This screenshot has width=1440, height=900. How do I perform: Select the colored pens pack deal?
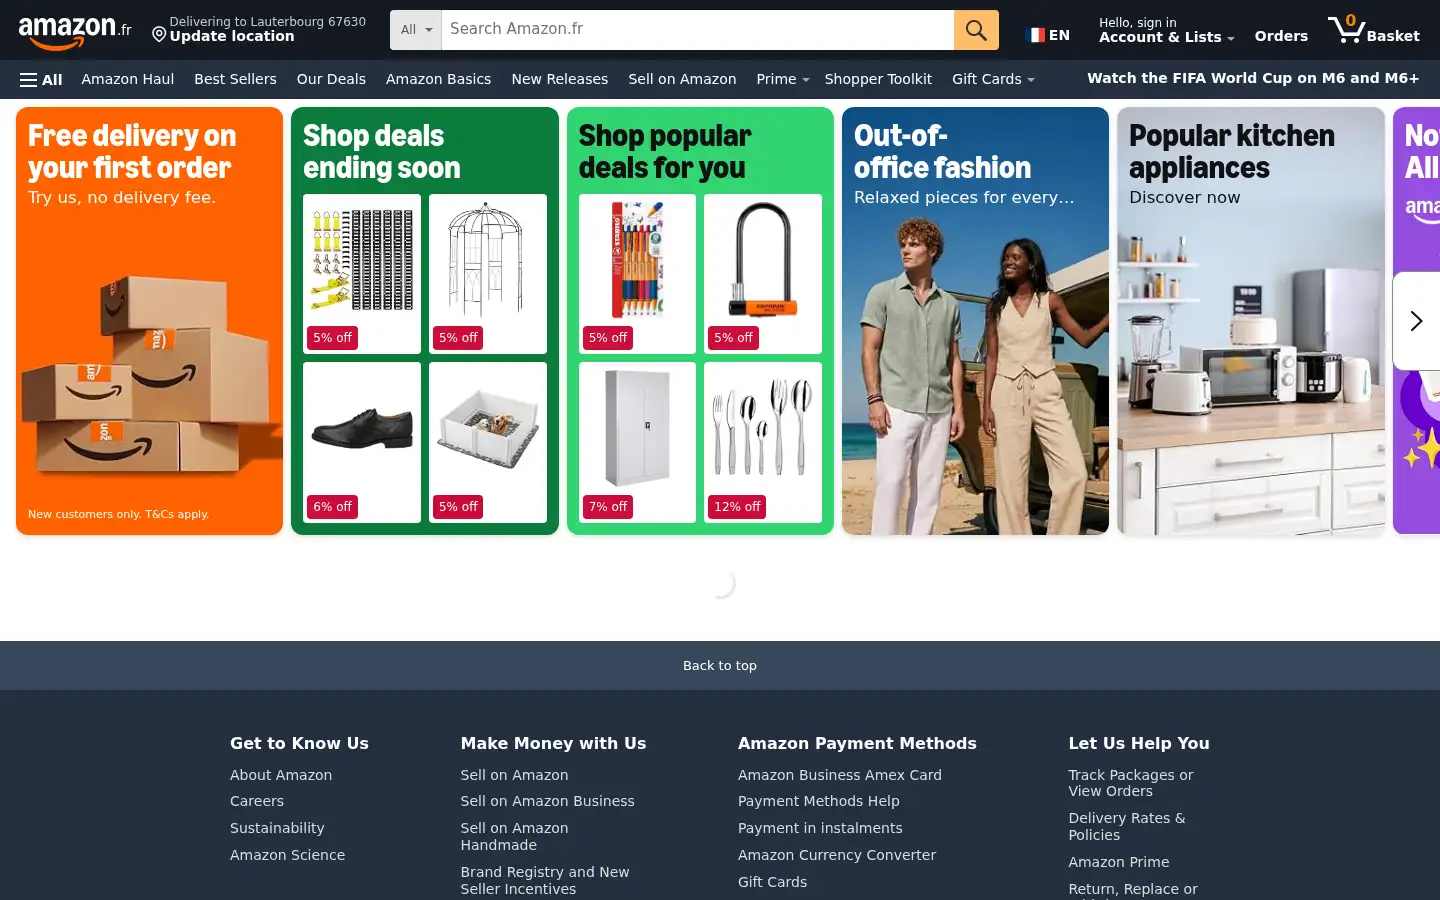point(637,273)
